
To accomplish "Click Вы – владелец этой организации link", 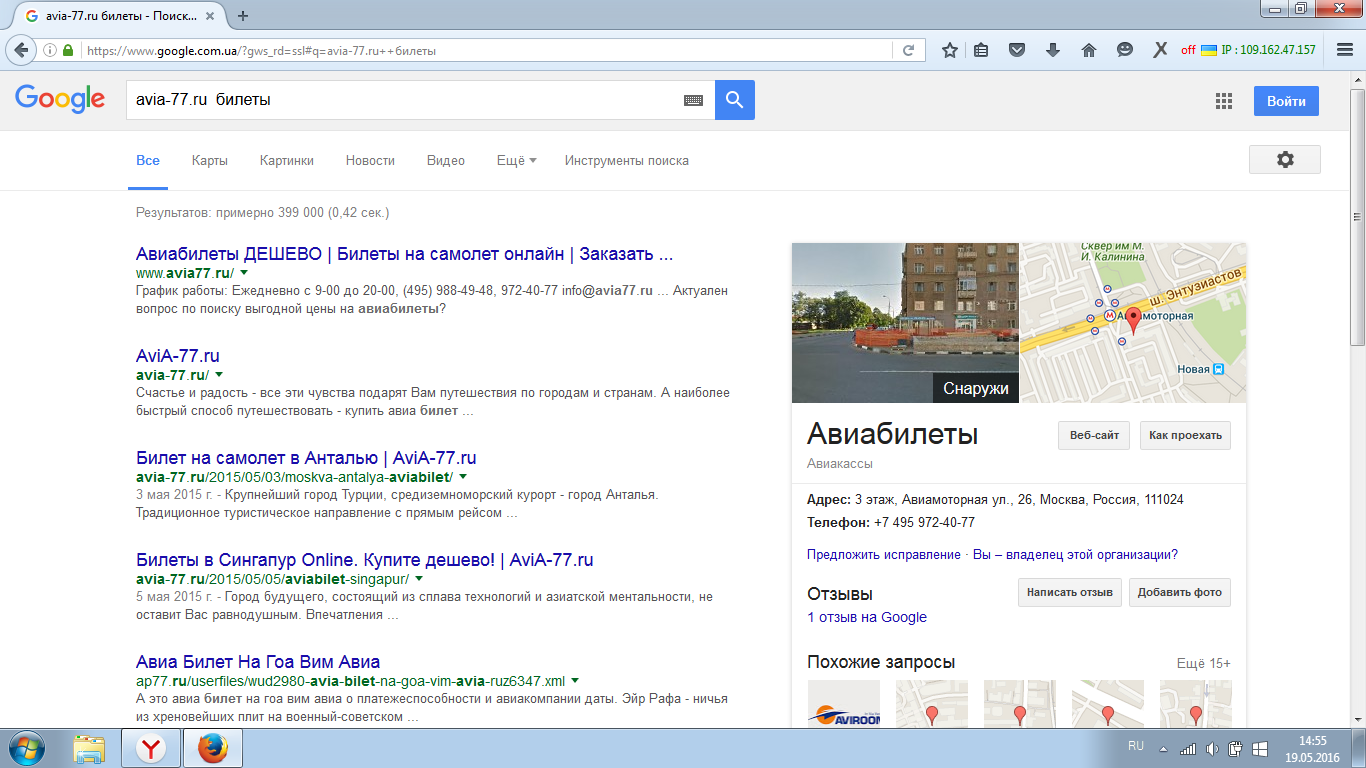I will [1075, 555].
